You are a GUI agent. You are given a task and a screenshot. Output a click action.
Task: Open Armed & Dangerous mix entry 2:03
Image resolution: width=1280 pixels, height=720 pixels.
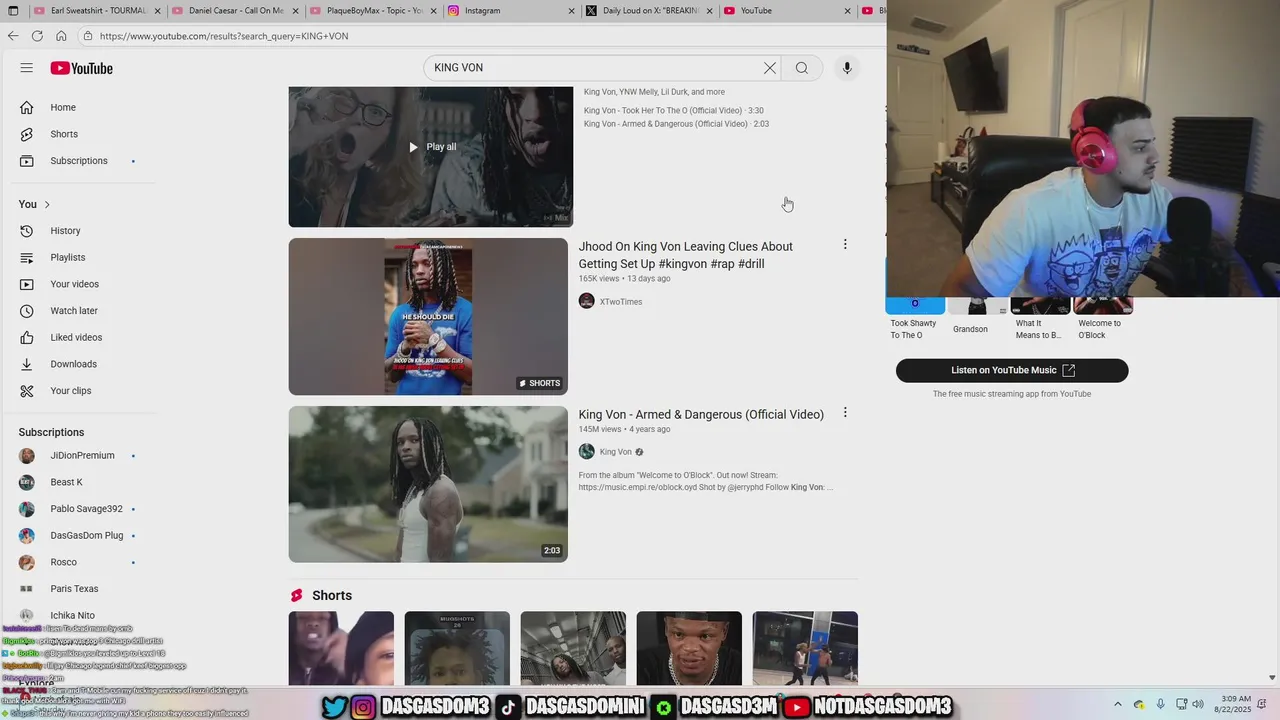(676, 124)
